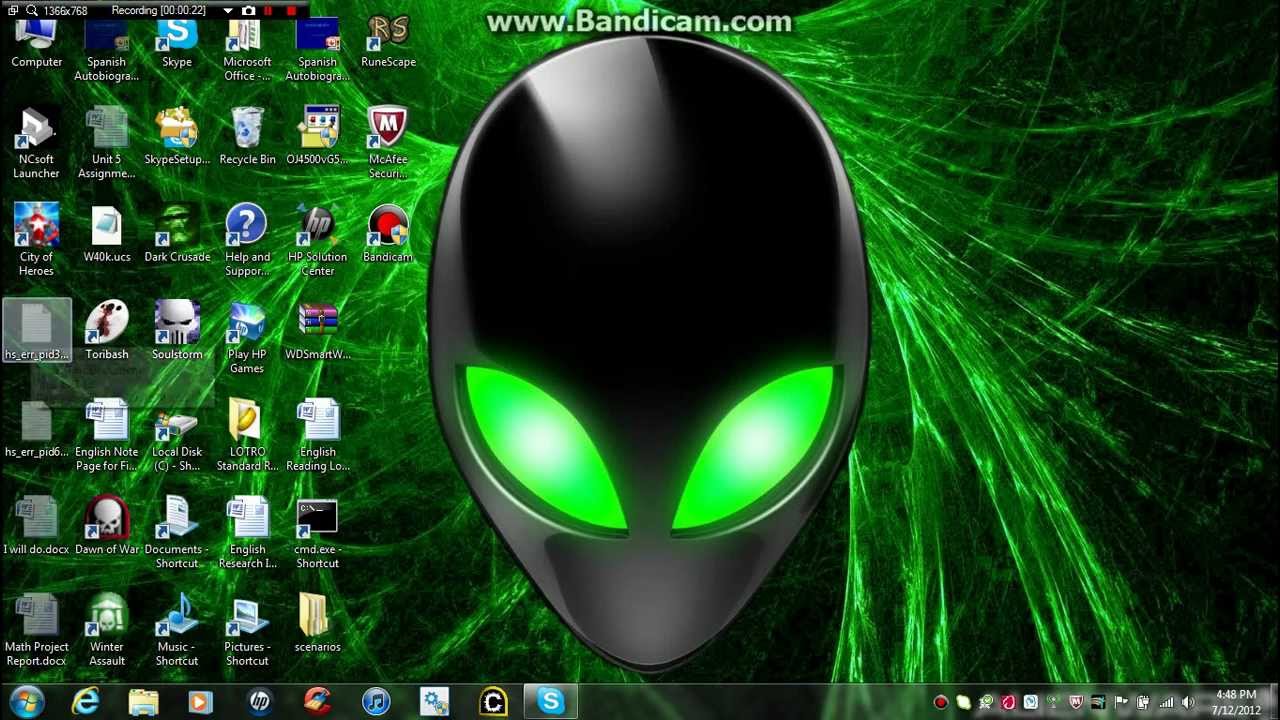Launch Dark Crusade desktop shortcut

177,234
